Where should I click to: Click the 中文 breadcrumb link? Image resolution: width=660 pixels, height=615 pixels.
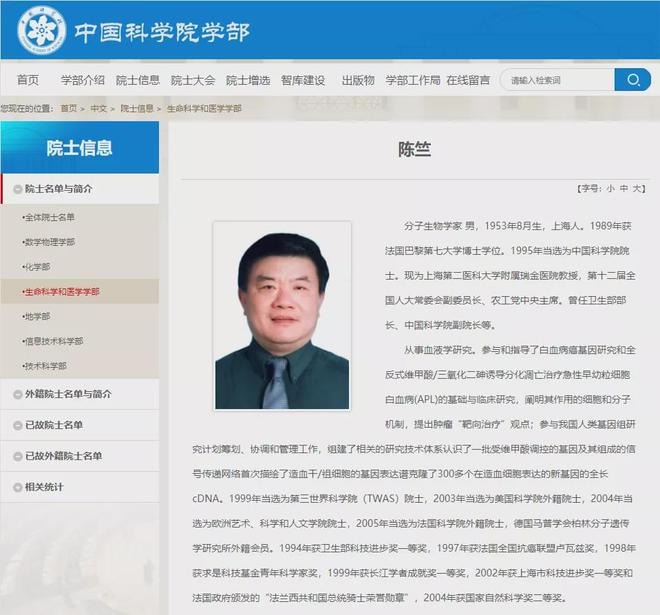98,109
